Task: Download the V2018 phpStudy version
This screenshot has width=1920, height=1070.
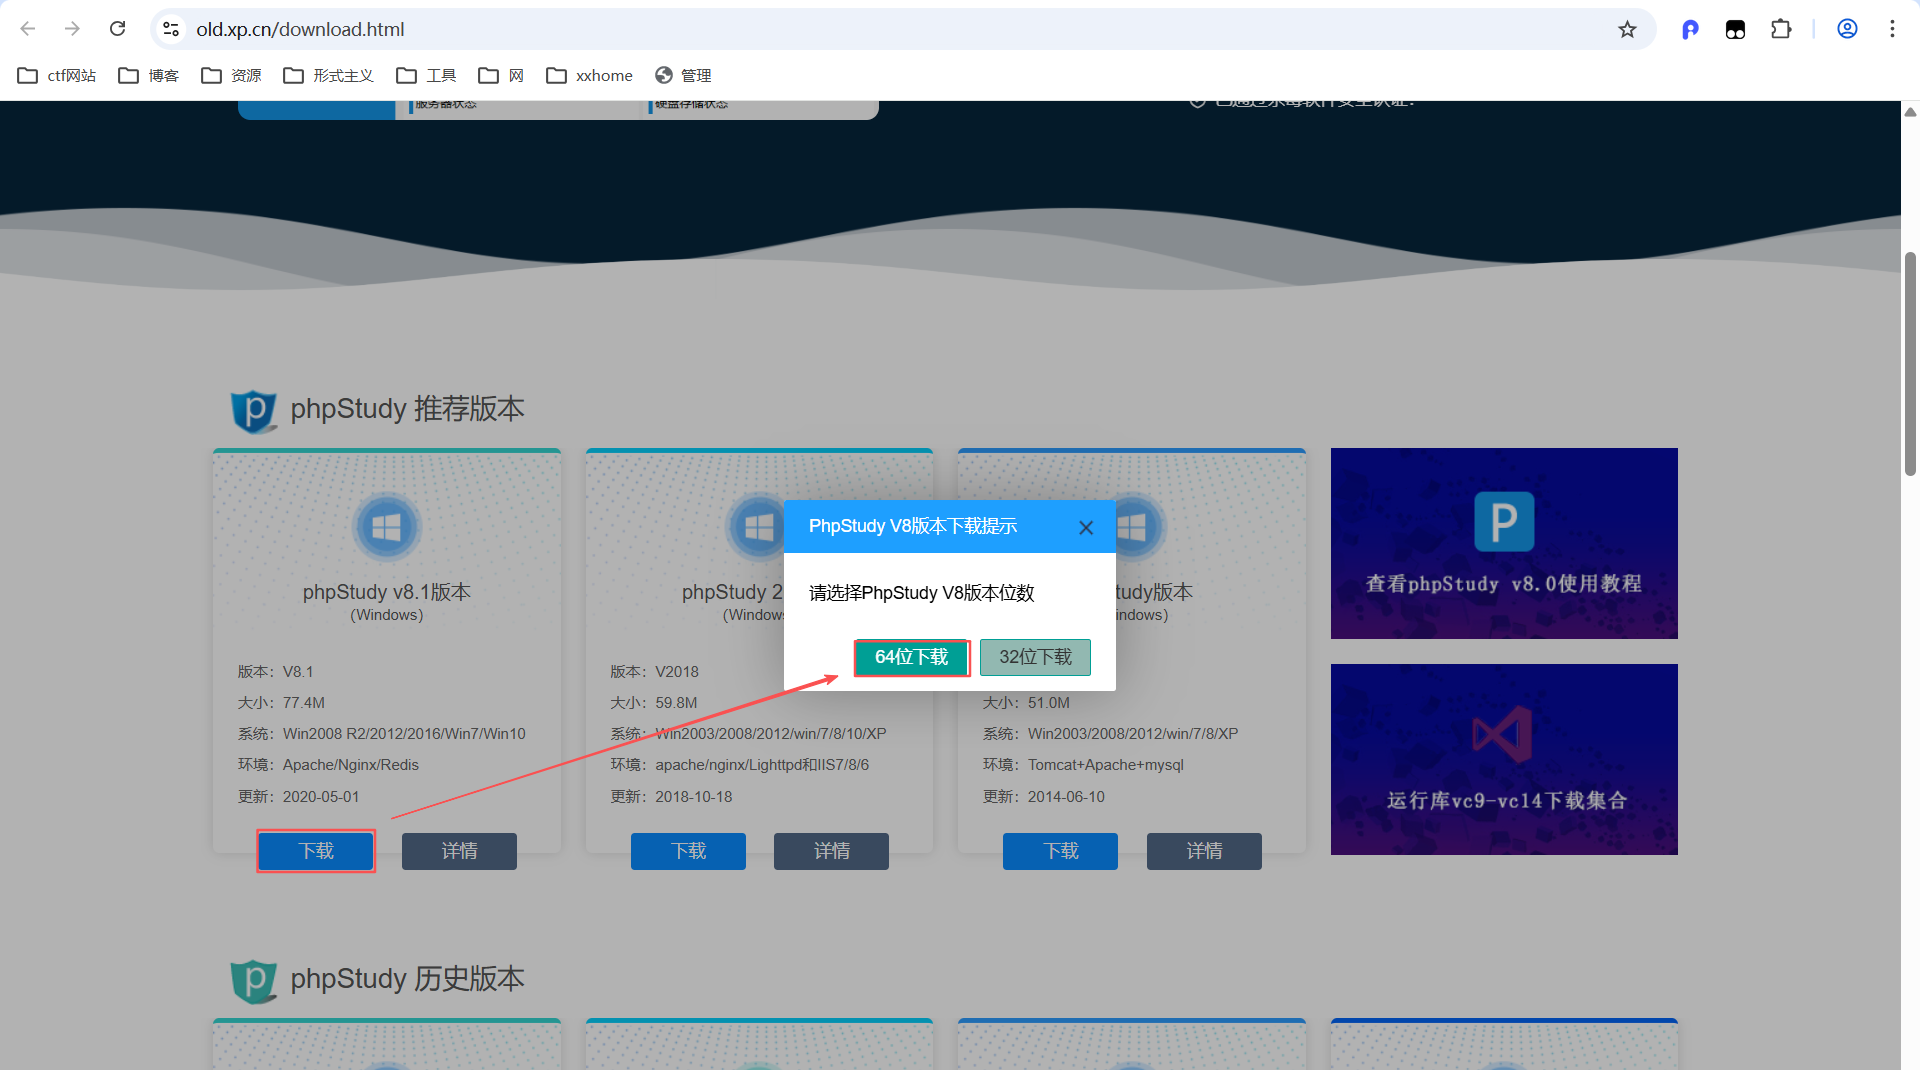Action: click(x=688, y=851)
